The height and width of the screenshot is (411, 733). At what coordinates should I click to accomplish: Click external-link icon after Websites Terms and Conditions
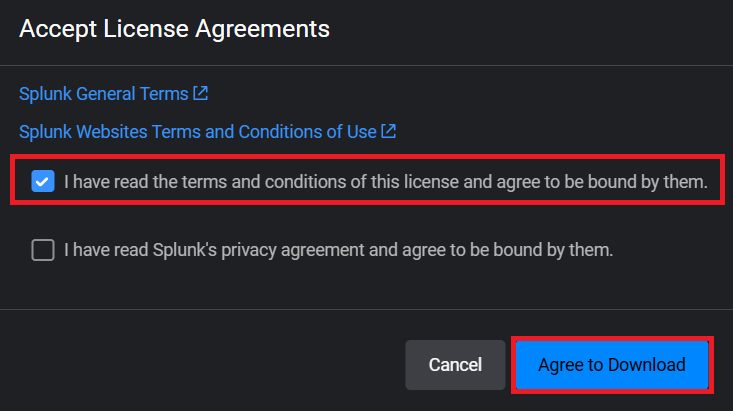[x=389, y=131]
